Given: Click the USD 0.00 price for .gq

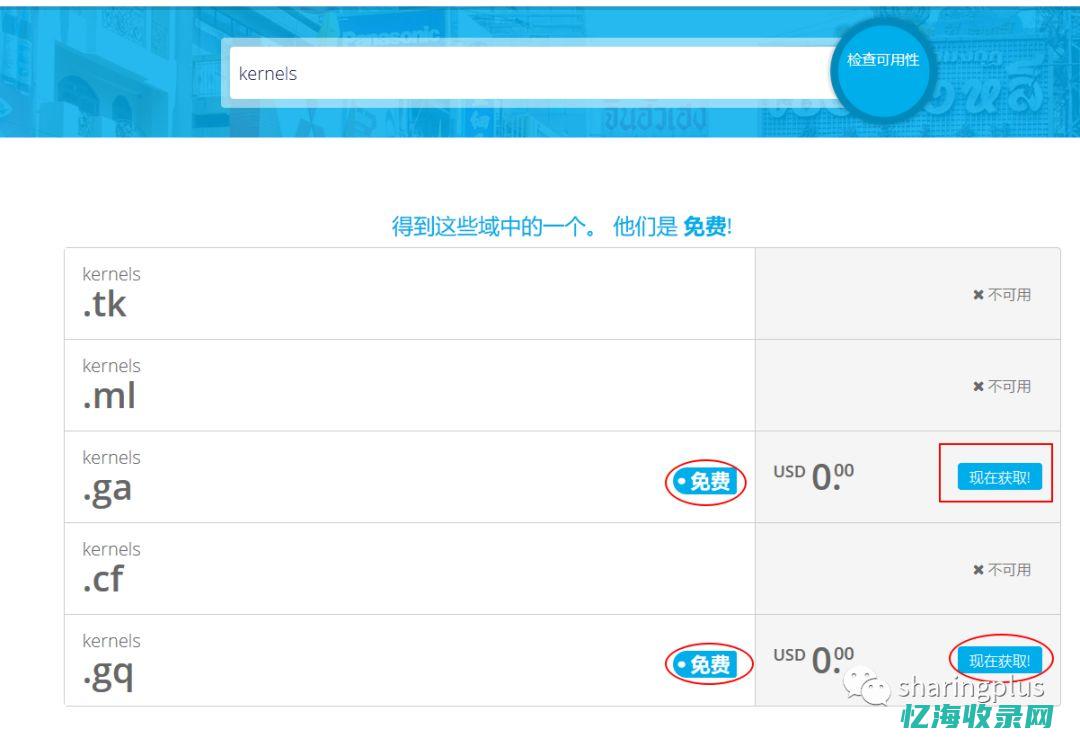Looking at the screenshot, I should [814, 660].
